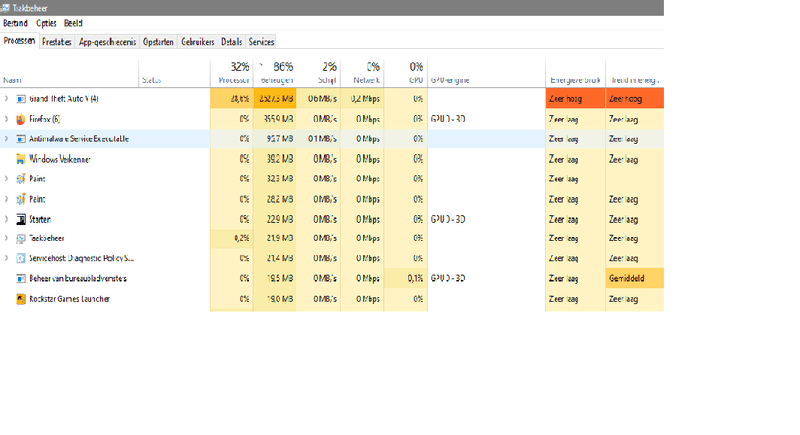Image resolution: width=800 pixels, height=435 pixels.
Task: Click the Servicehost Diagnostic Policy icon
Action: pos(20,259)
